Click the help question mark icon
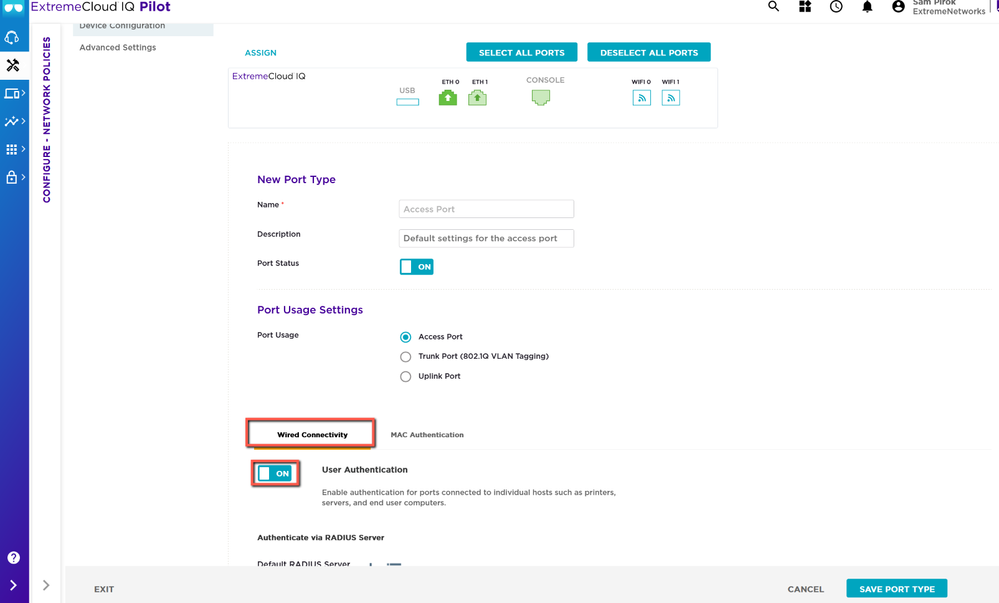 tap(14, 558)
